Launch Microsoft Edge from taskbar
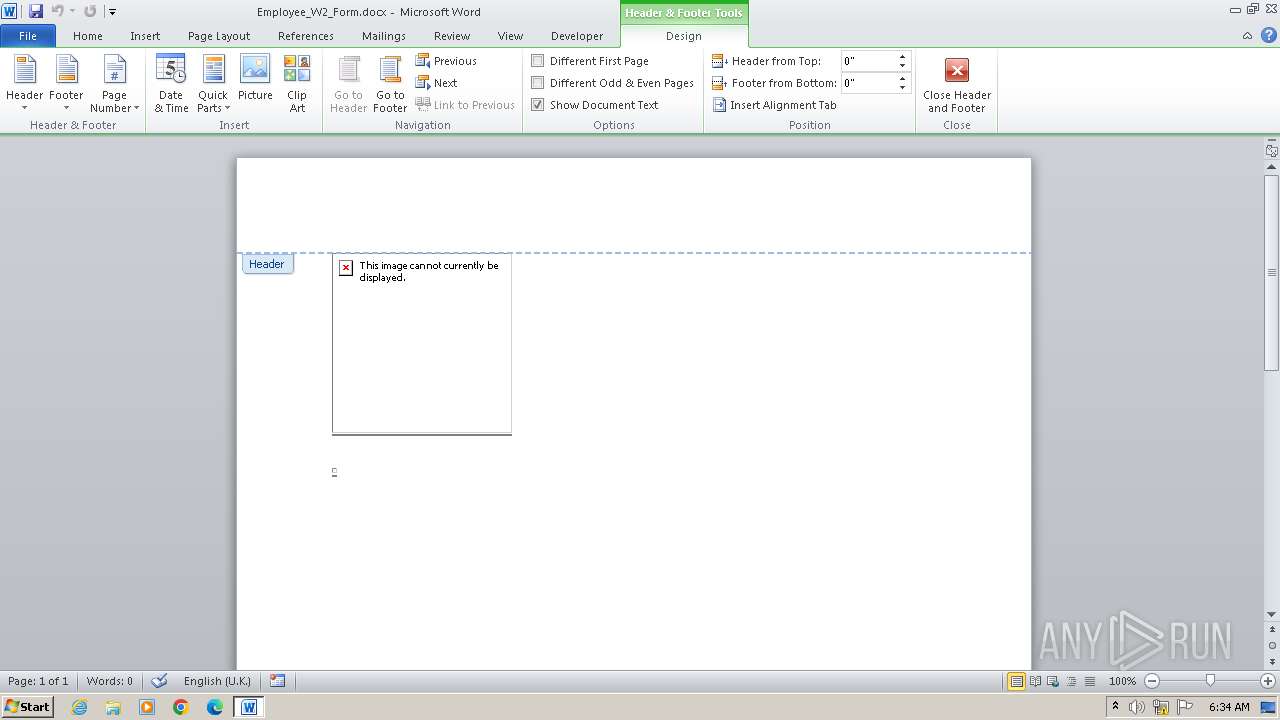Image resolution: width=1280 pixels, height=720 pixels. [x=215, y=707]
